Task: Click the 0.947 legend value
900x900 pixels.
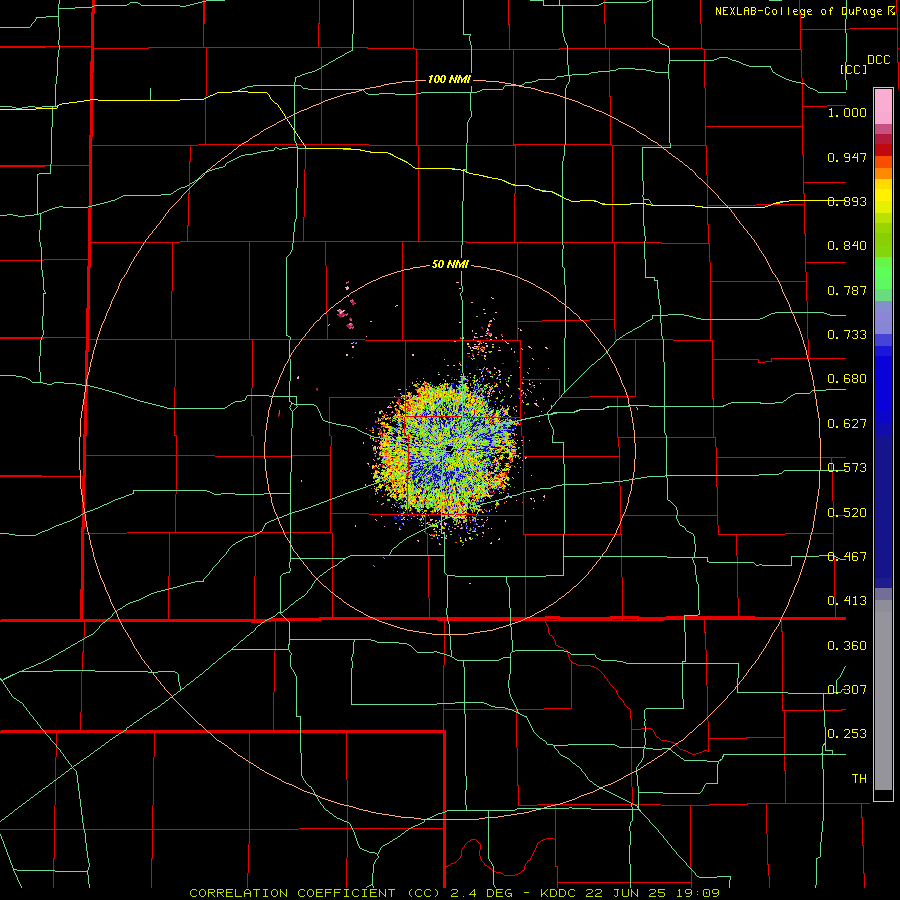Action: 847,157
